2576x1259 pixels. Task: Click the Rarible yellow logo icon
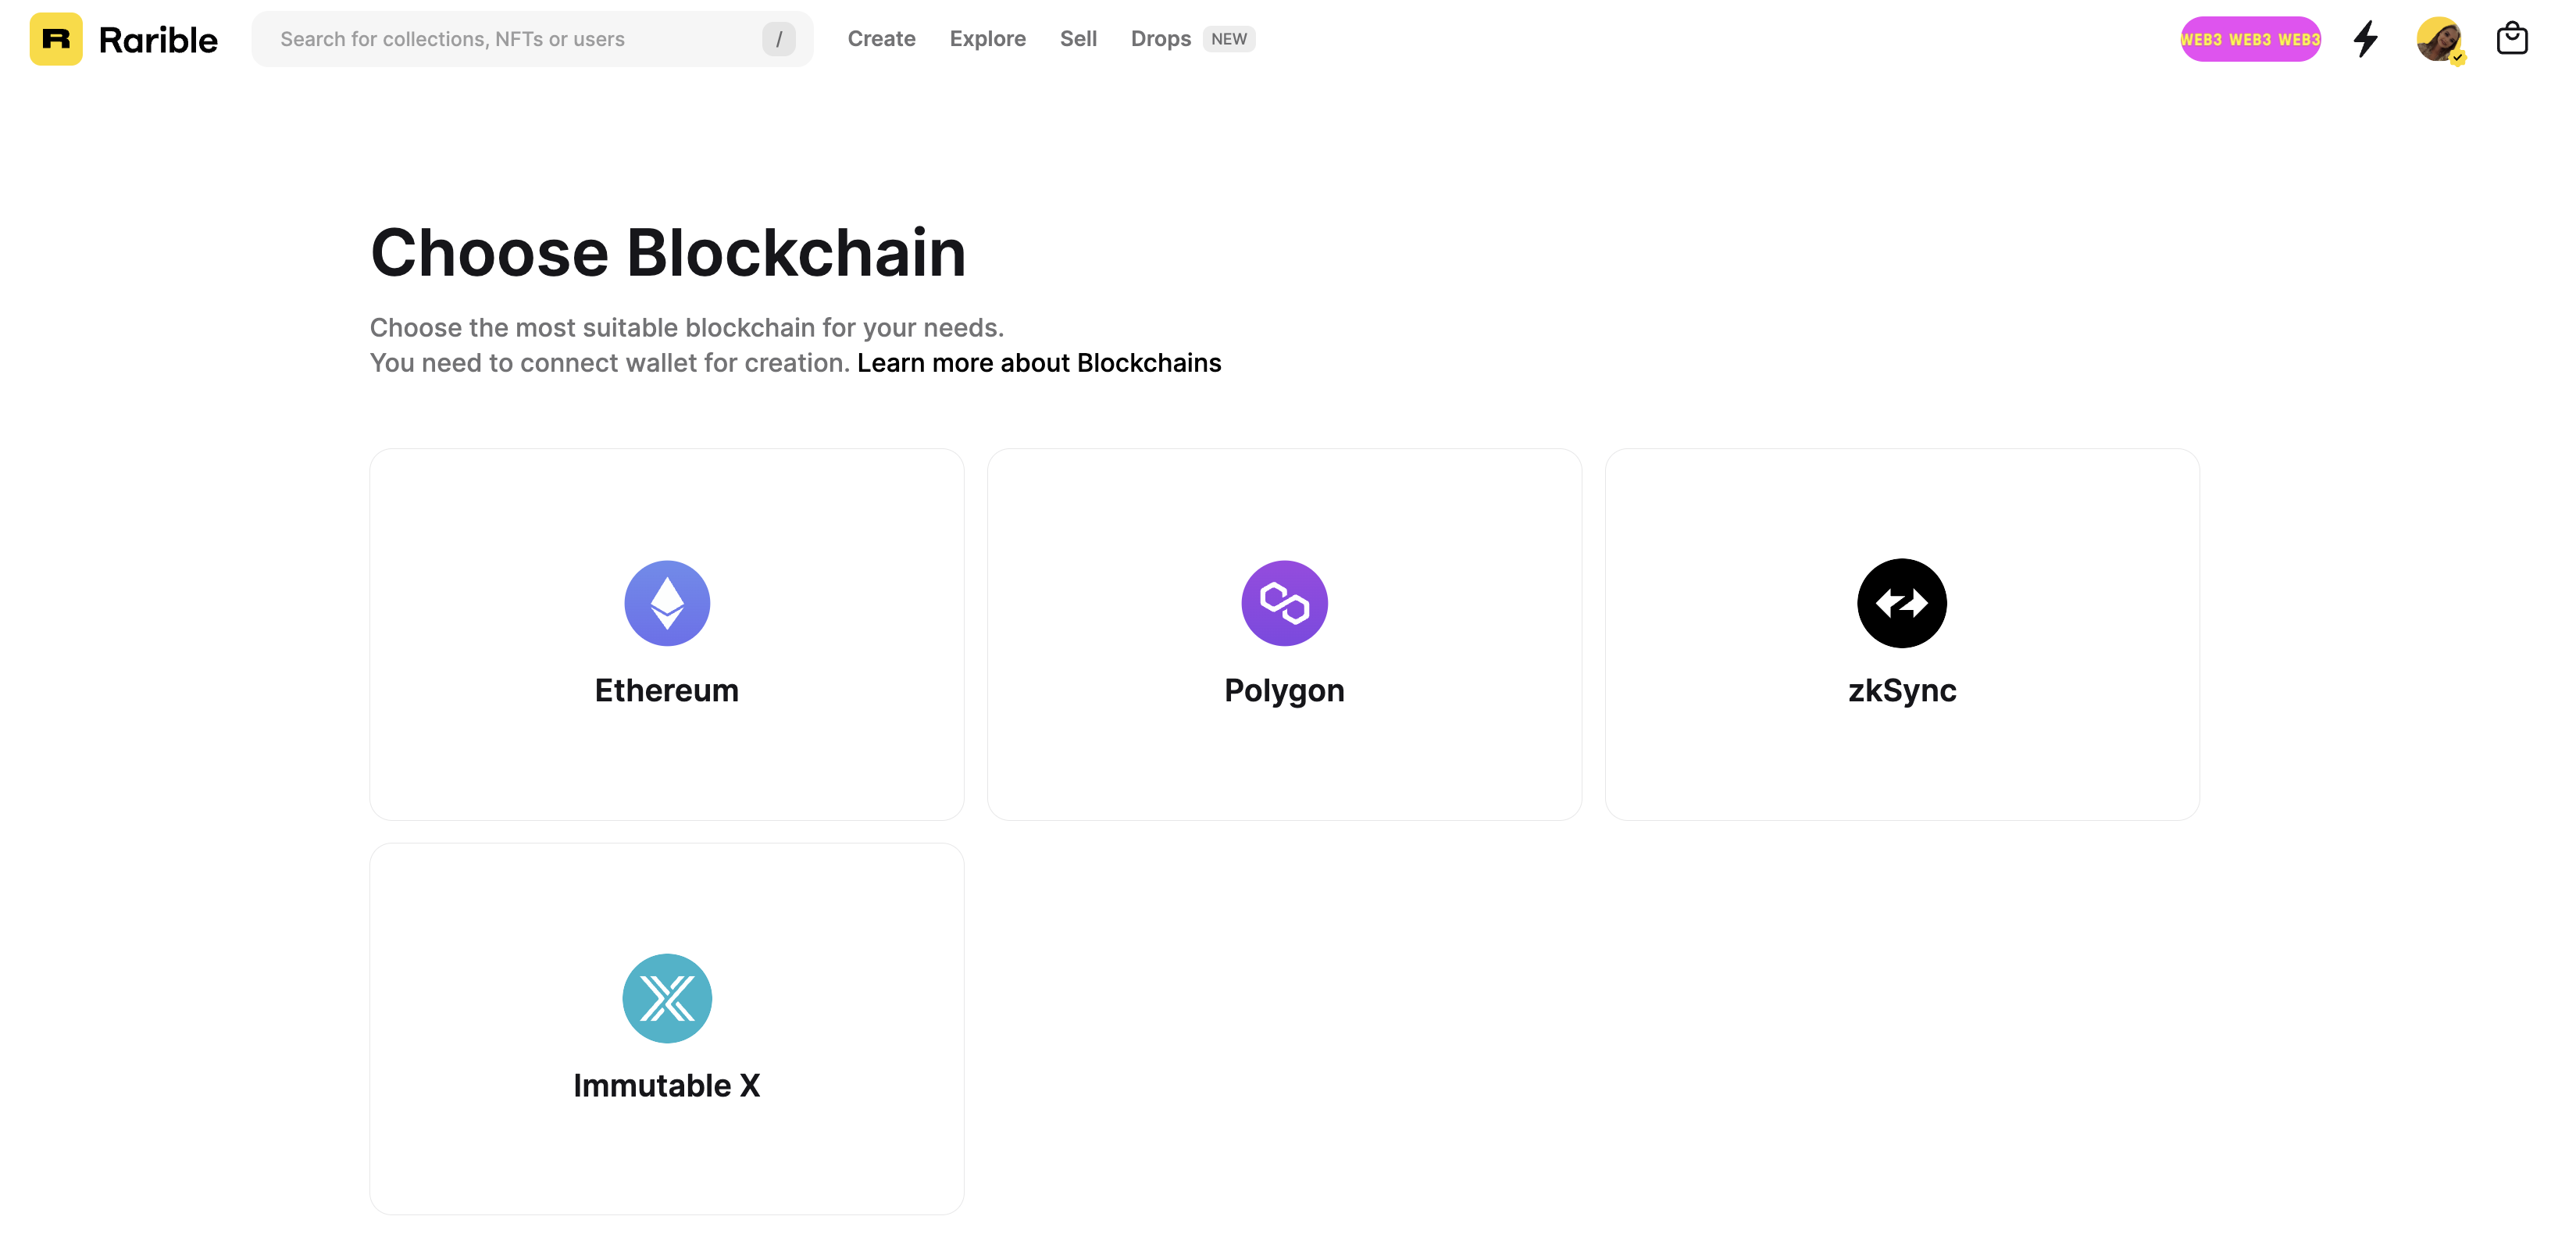point(56,39)
